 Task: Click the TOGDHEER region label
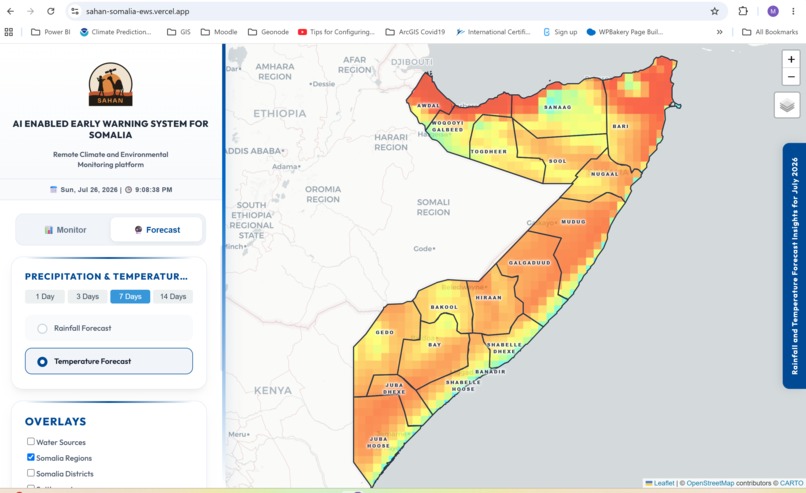(x=489, y=152)
